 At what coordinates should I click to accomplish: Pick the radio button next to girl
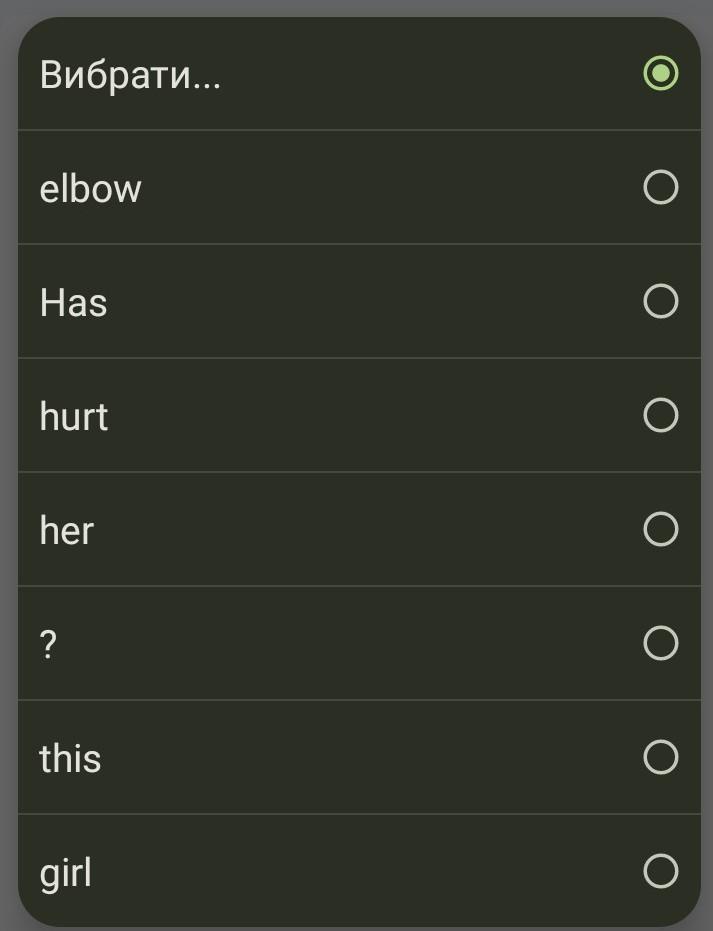pyautogui.click(x=660, y=871)
